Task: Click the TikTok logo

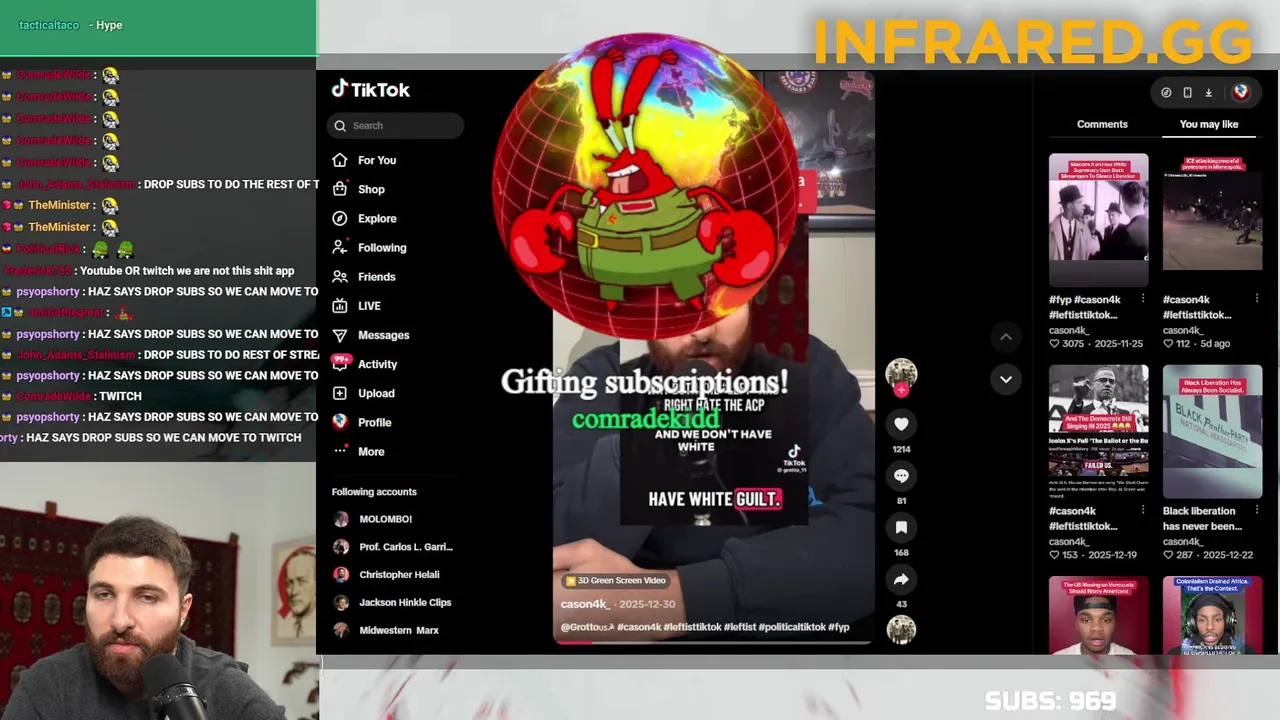Action: coord(370,89)
